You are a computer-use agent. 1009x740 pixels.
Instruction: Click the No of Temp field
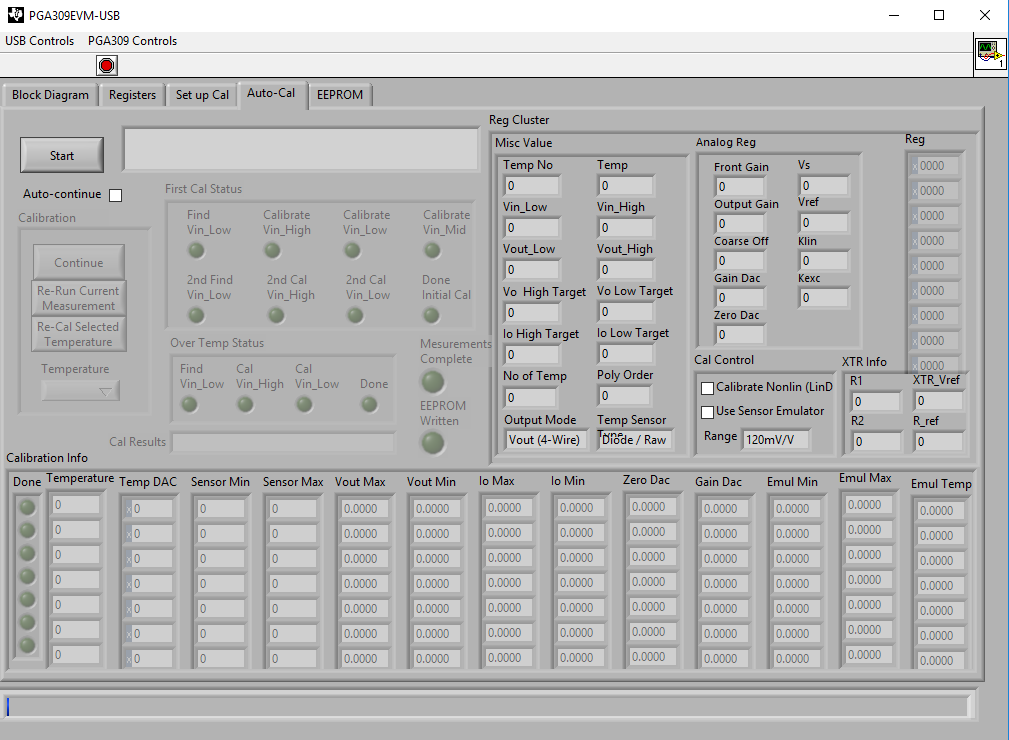tap(530, 398)
